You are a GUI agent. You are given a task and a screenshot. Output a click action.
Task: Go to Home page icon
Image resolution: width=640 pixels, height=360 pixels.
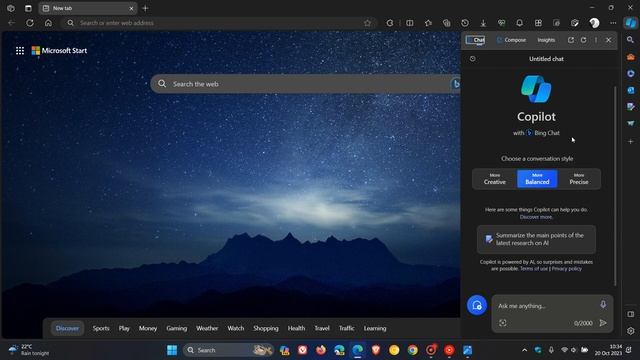click(x=48, y=23)
